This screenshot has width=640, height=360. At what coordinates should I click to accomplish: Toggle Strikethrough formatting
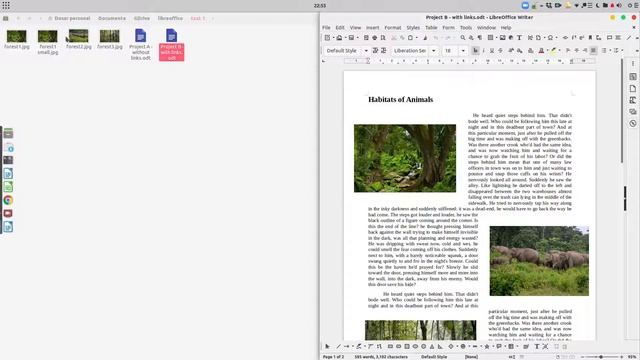(500, 51)
